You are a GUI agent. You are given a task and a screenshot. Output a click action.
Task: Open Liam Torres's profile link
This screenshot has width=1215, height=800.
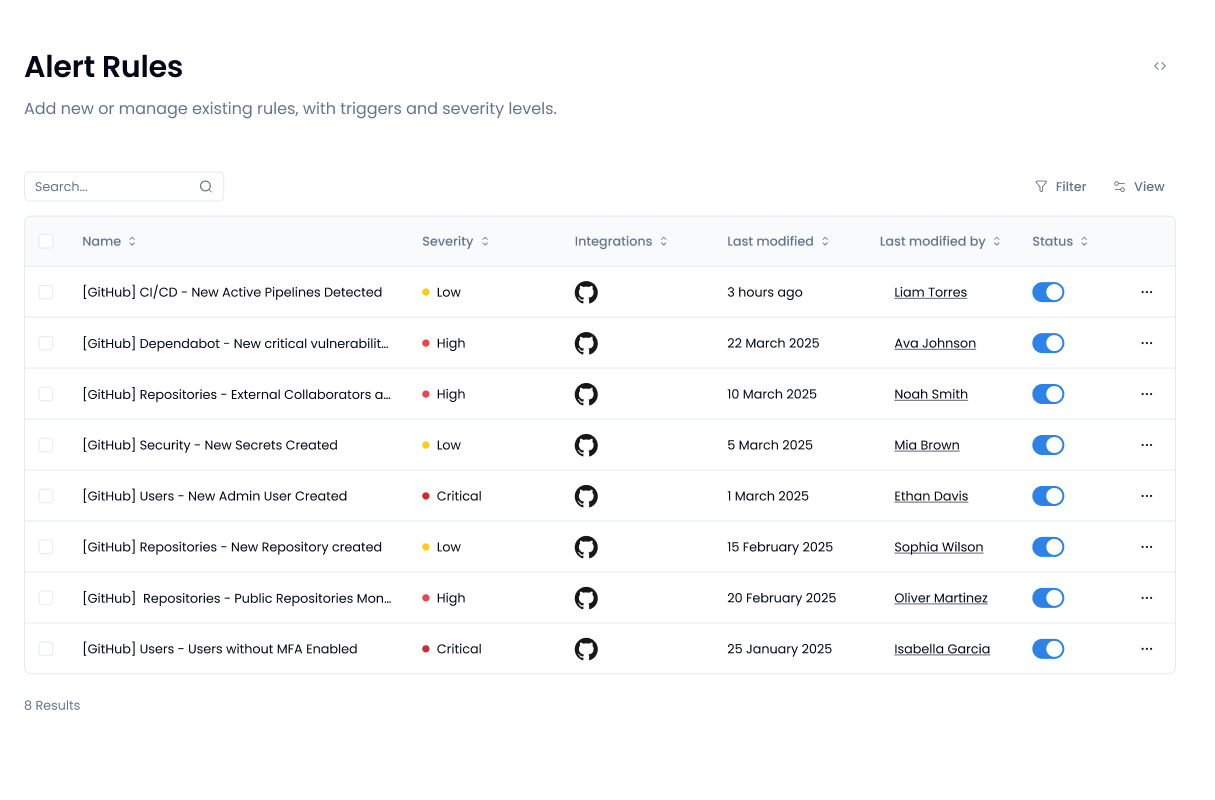(x=930, y=292)
